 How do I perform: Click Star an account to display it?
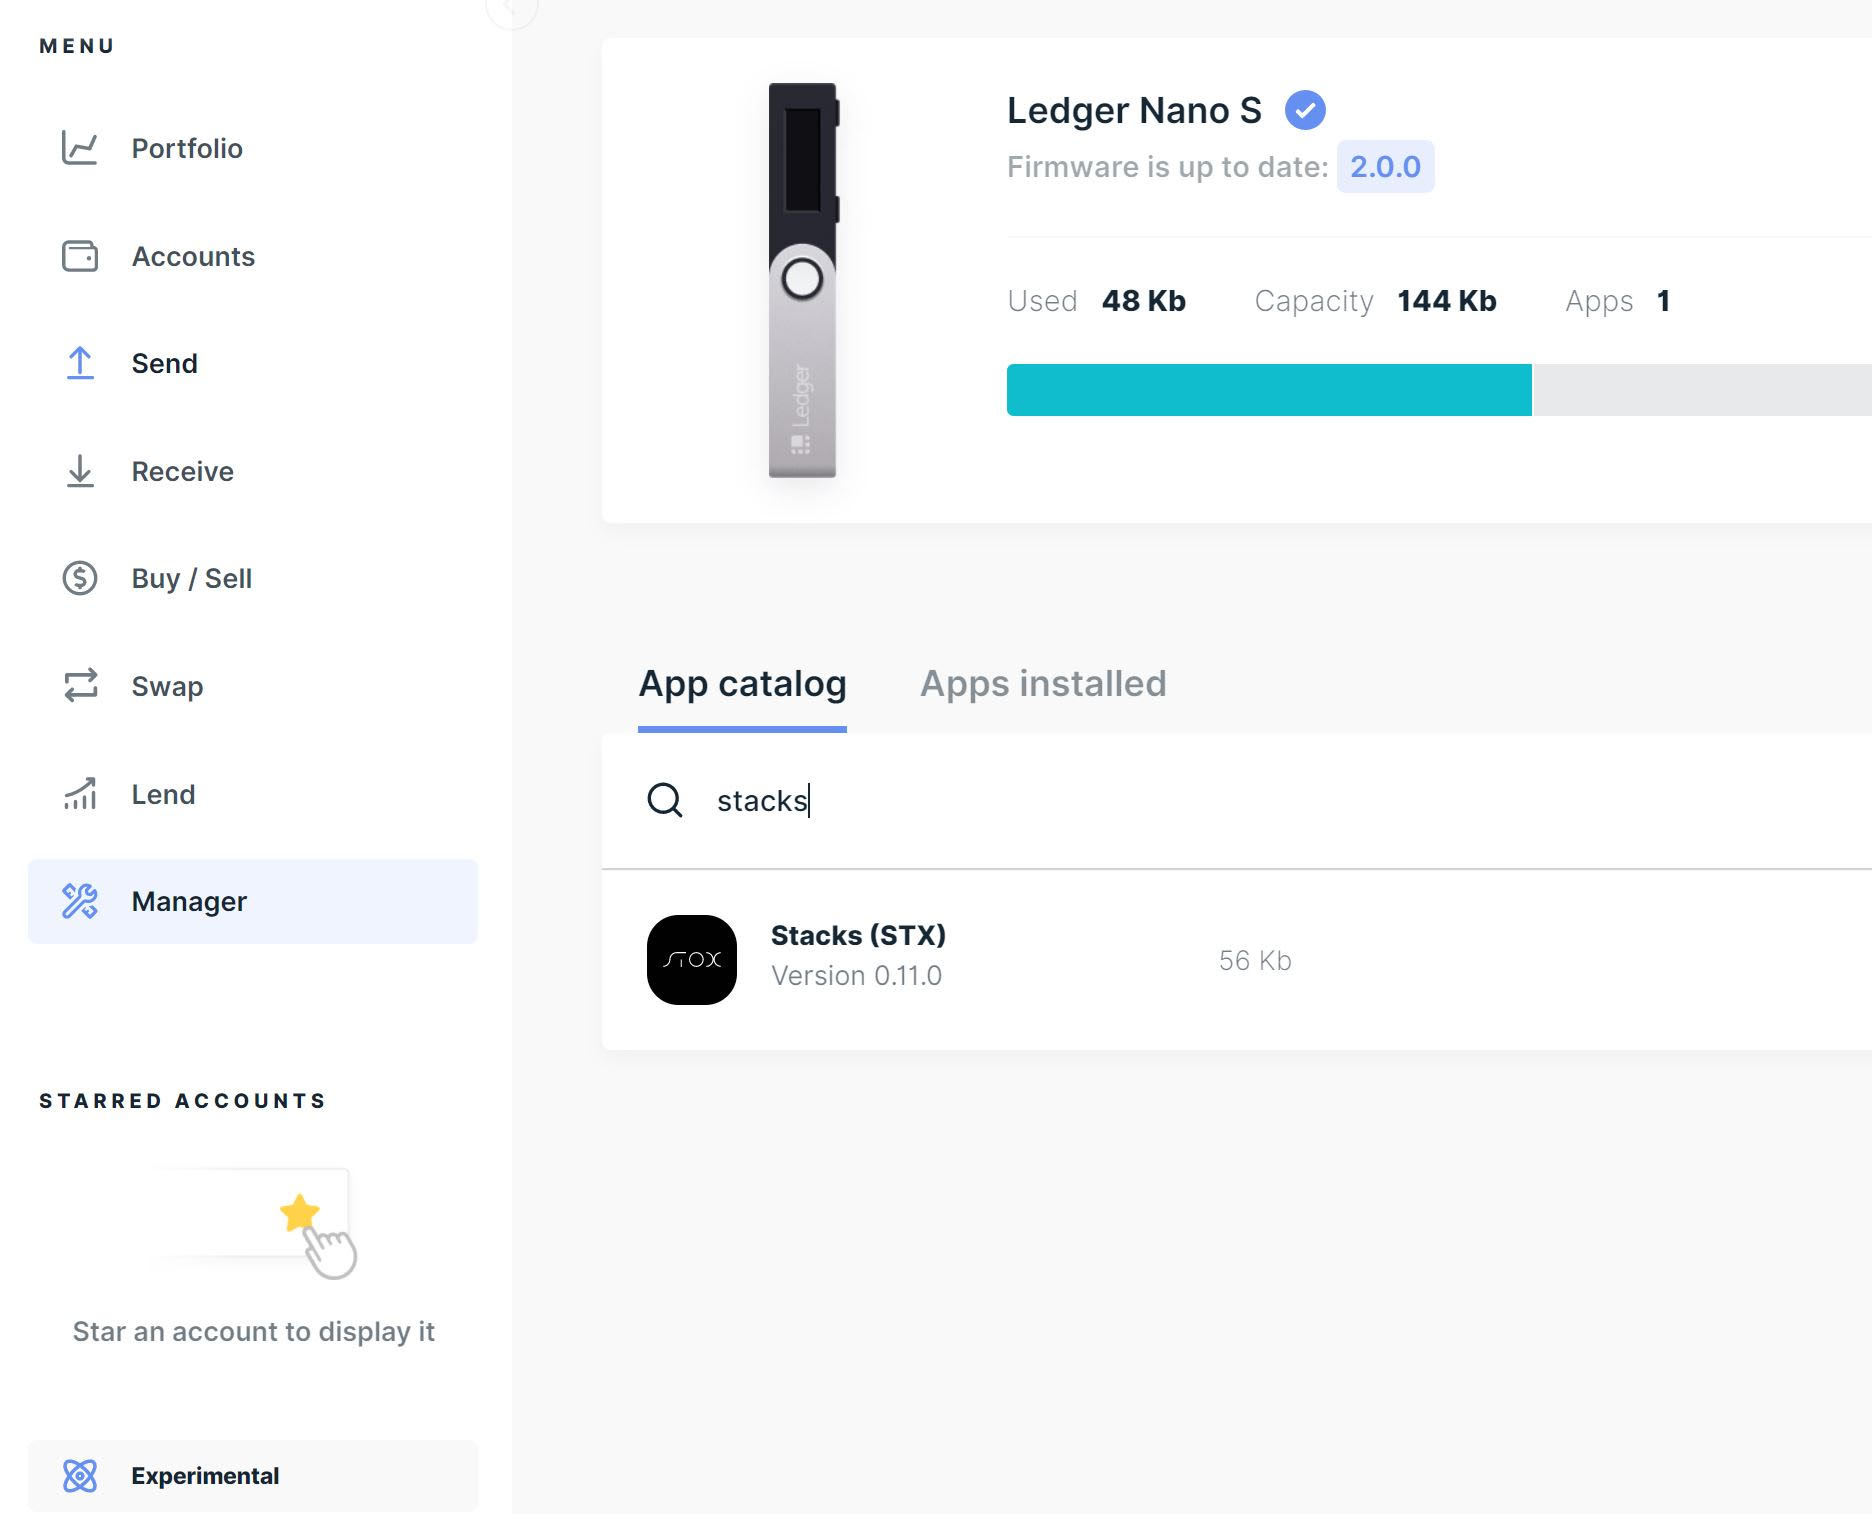click(253, 1332)
